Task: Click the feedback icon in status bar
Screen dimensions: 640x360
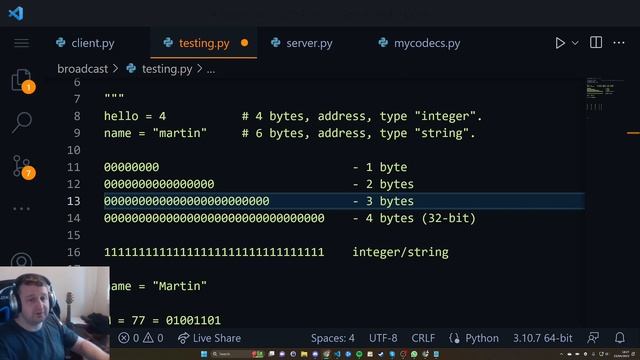Action: click(x=593, y=338)
